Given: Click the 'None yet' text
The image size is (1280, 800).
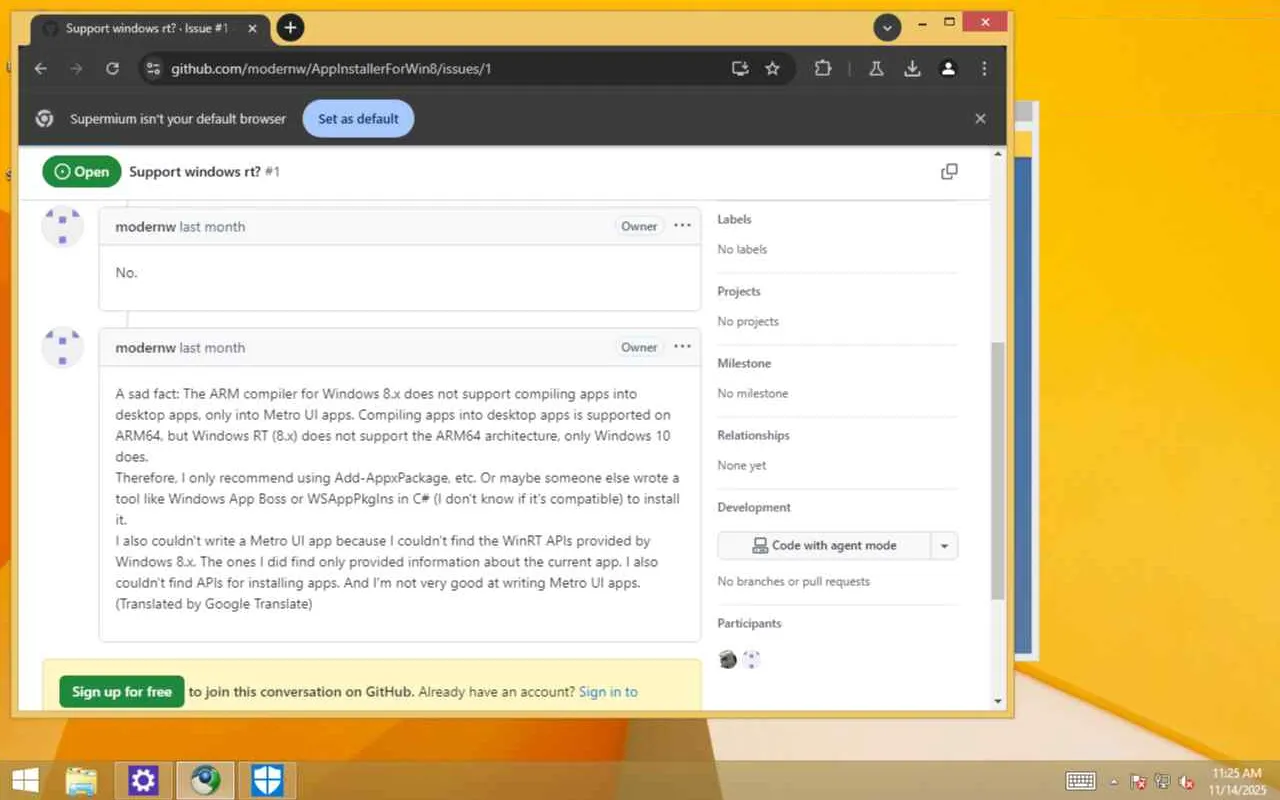Looking at the screenshot, I should [740, 465].
